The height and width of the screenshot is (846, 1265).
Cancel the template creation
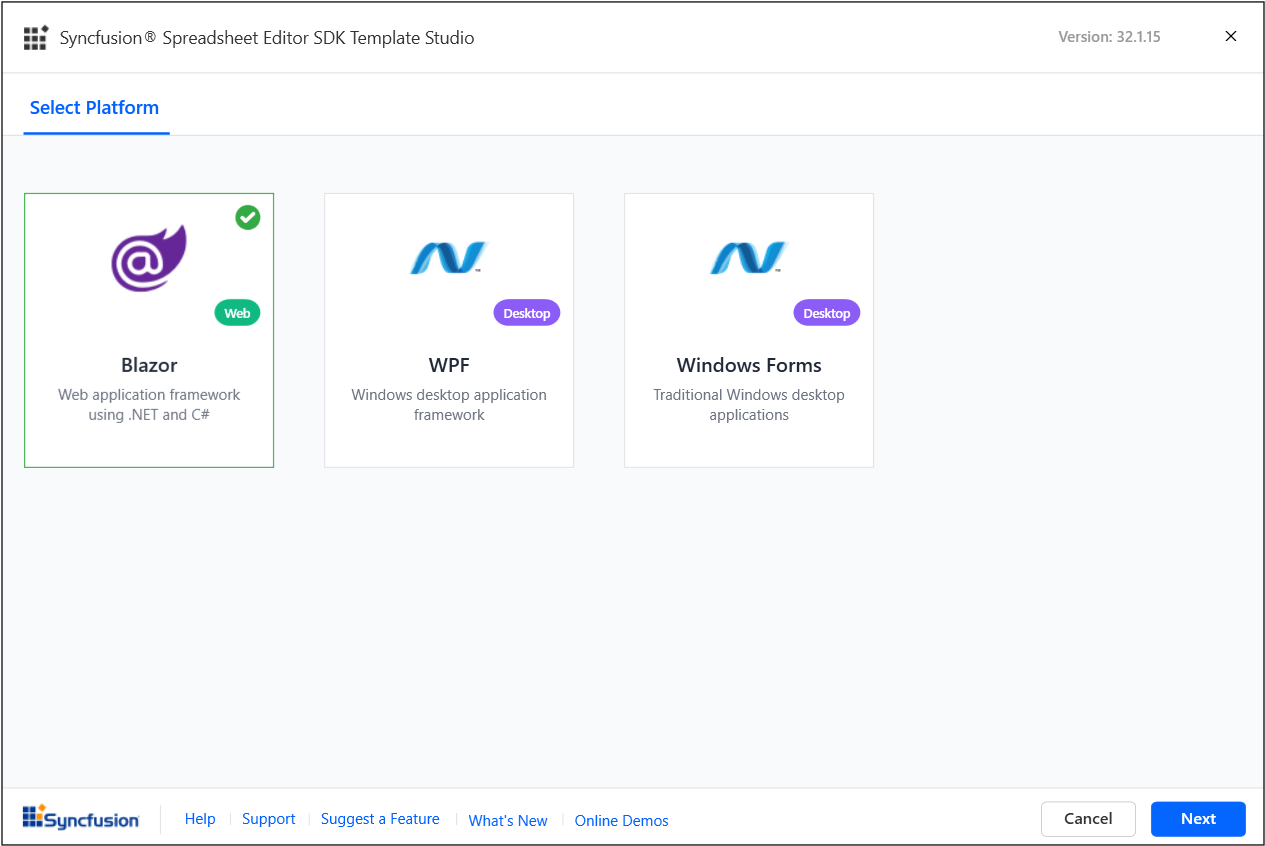(1088, 819)
